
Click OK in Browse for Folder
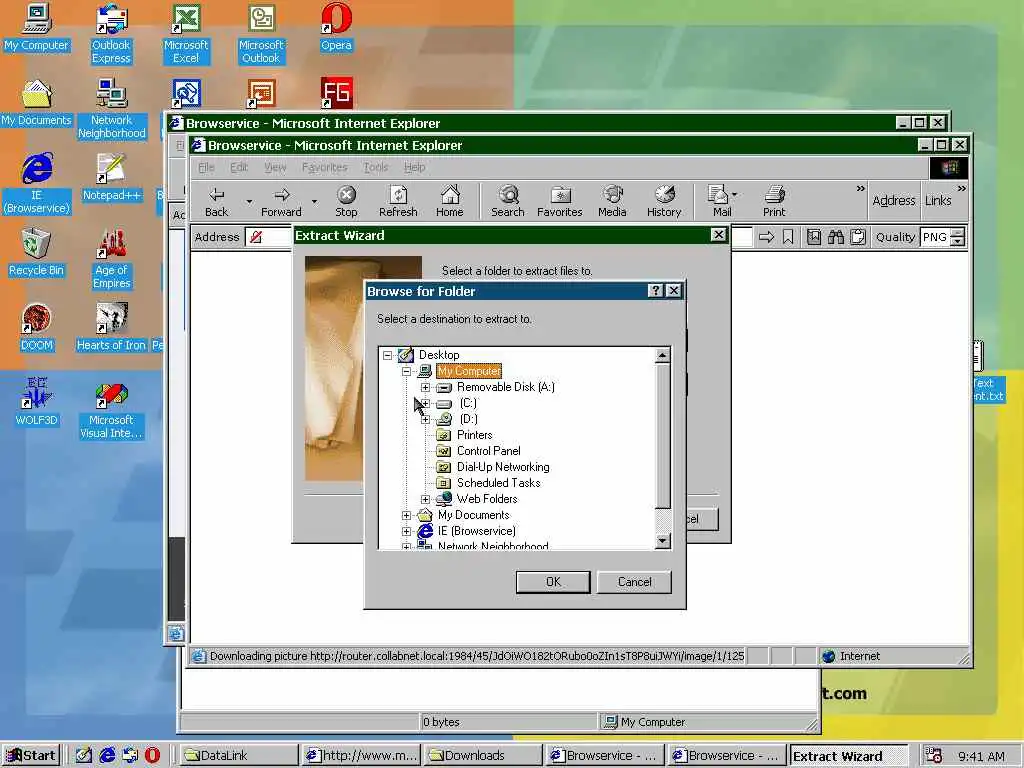(553, 582)
